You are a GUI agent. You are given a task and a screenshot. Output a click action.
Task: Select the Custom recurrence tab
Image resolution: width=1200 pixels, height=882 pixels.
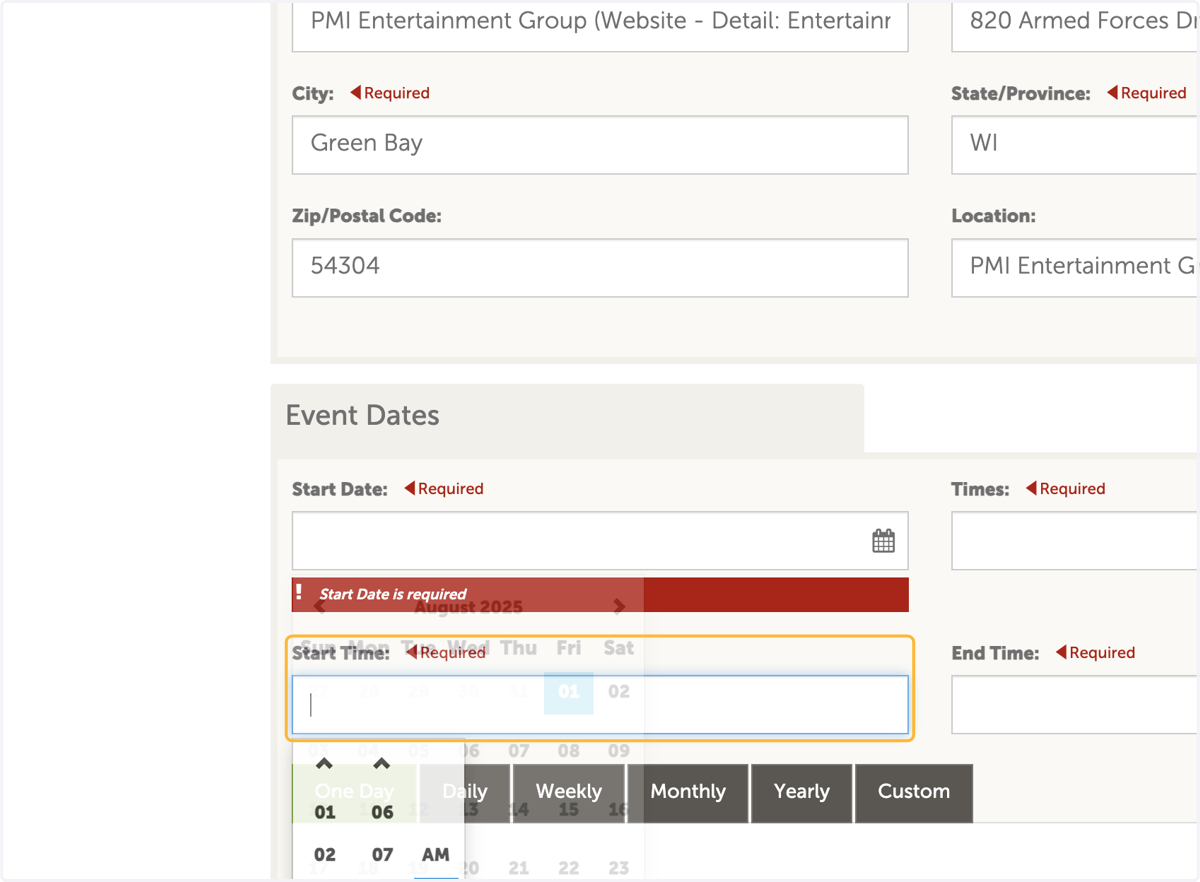coord(914,792)
